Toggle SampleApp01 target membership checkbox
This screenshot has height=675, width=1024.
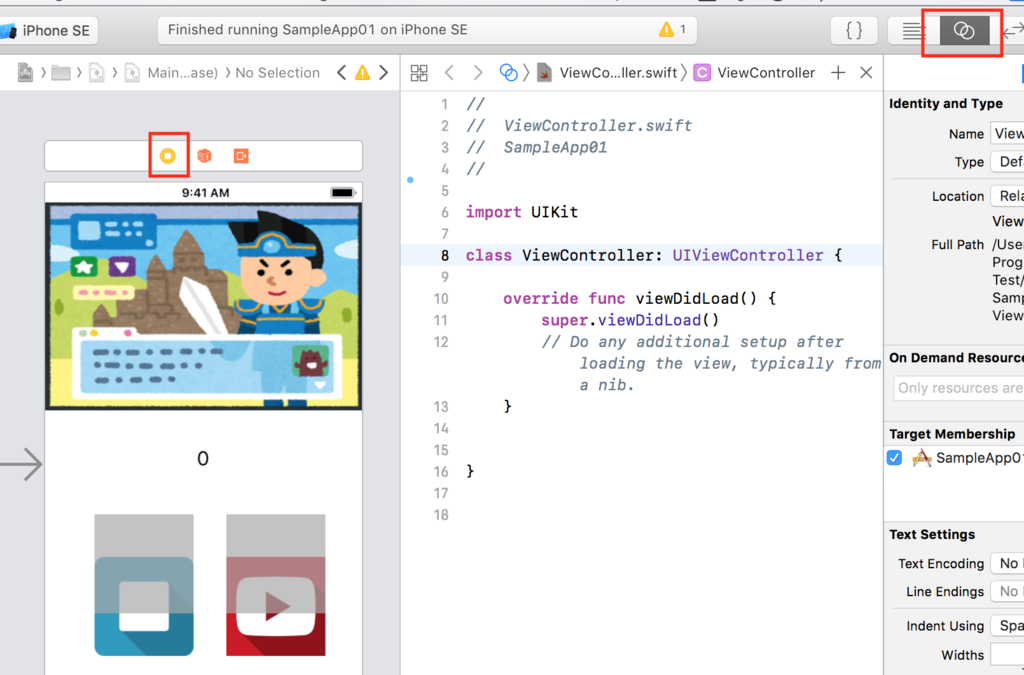pyautogui.click(x=895, y=458)
